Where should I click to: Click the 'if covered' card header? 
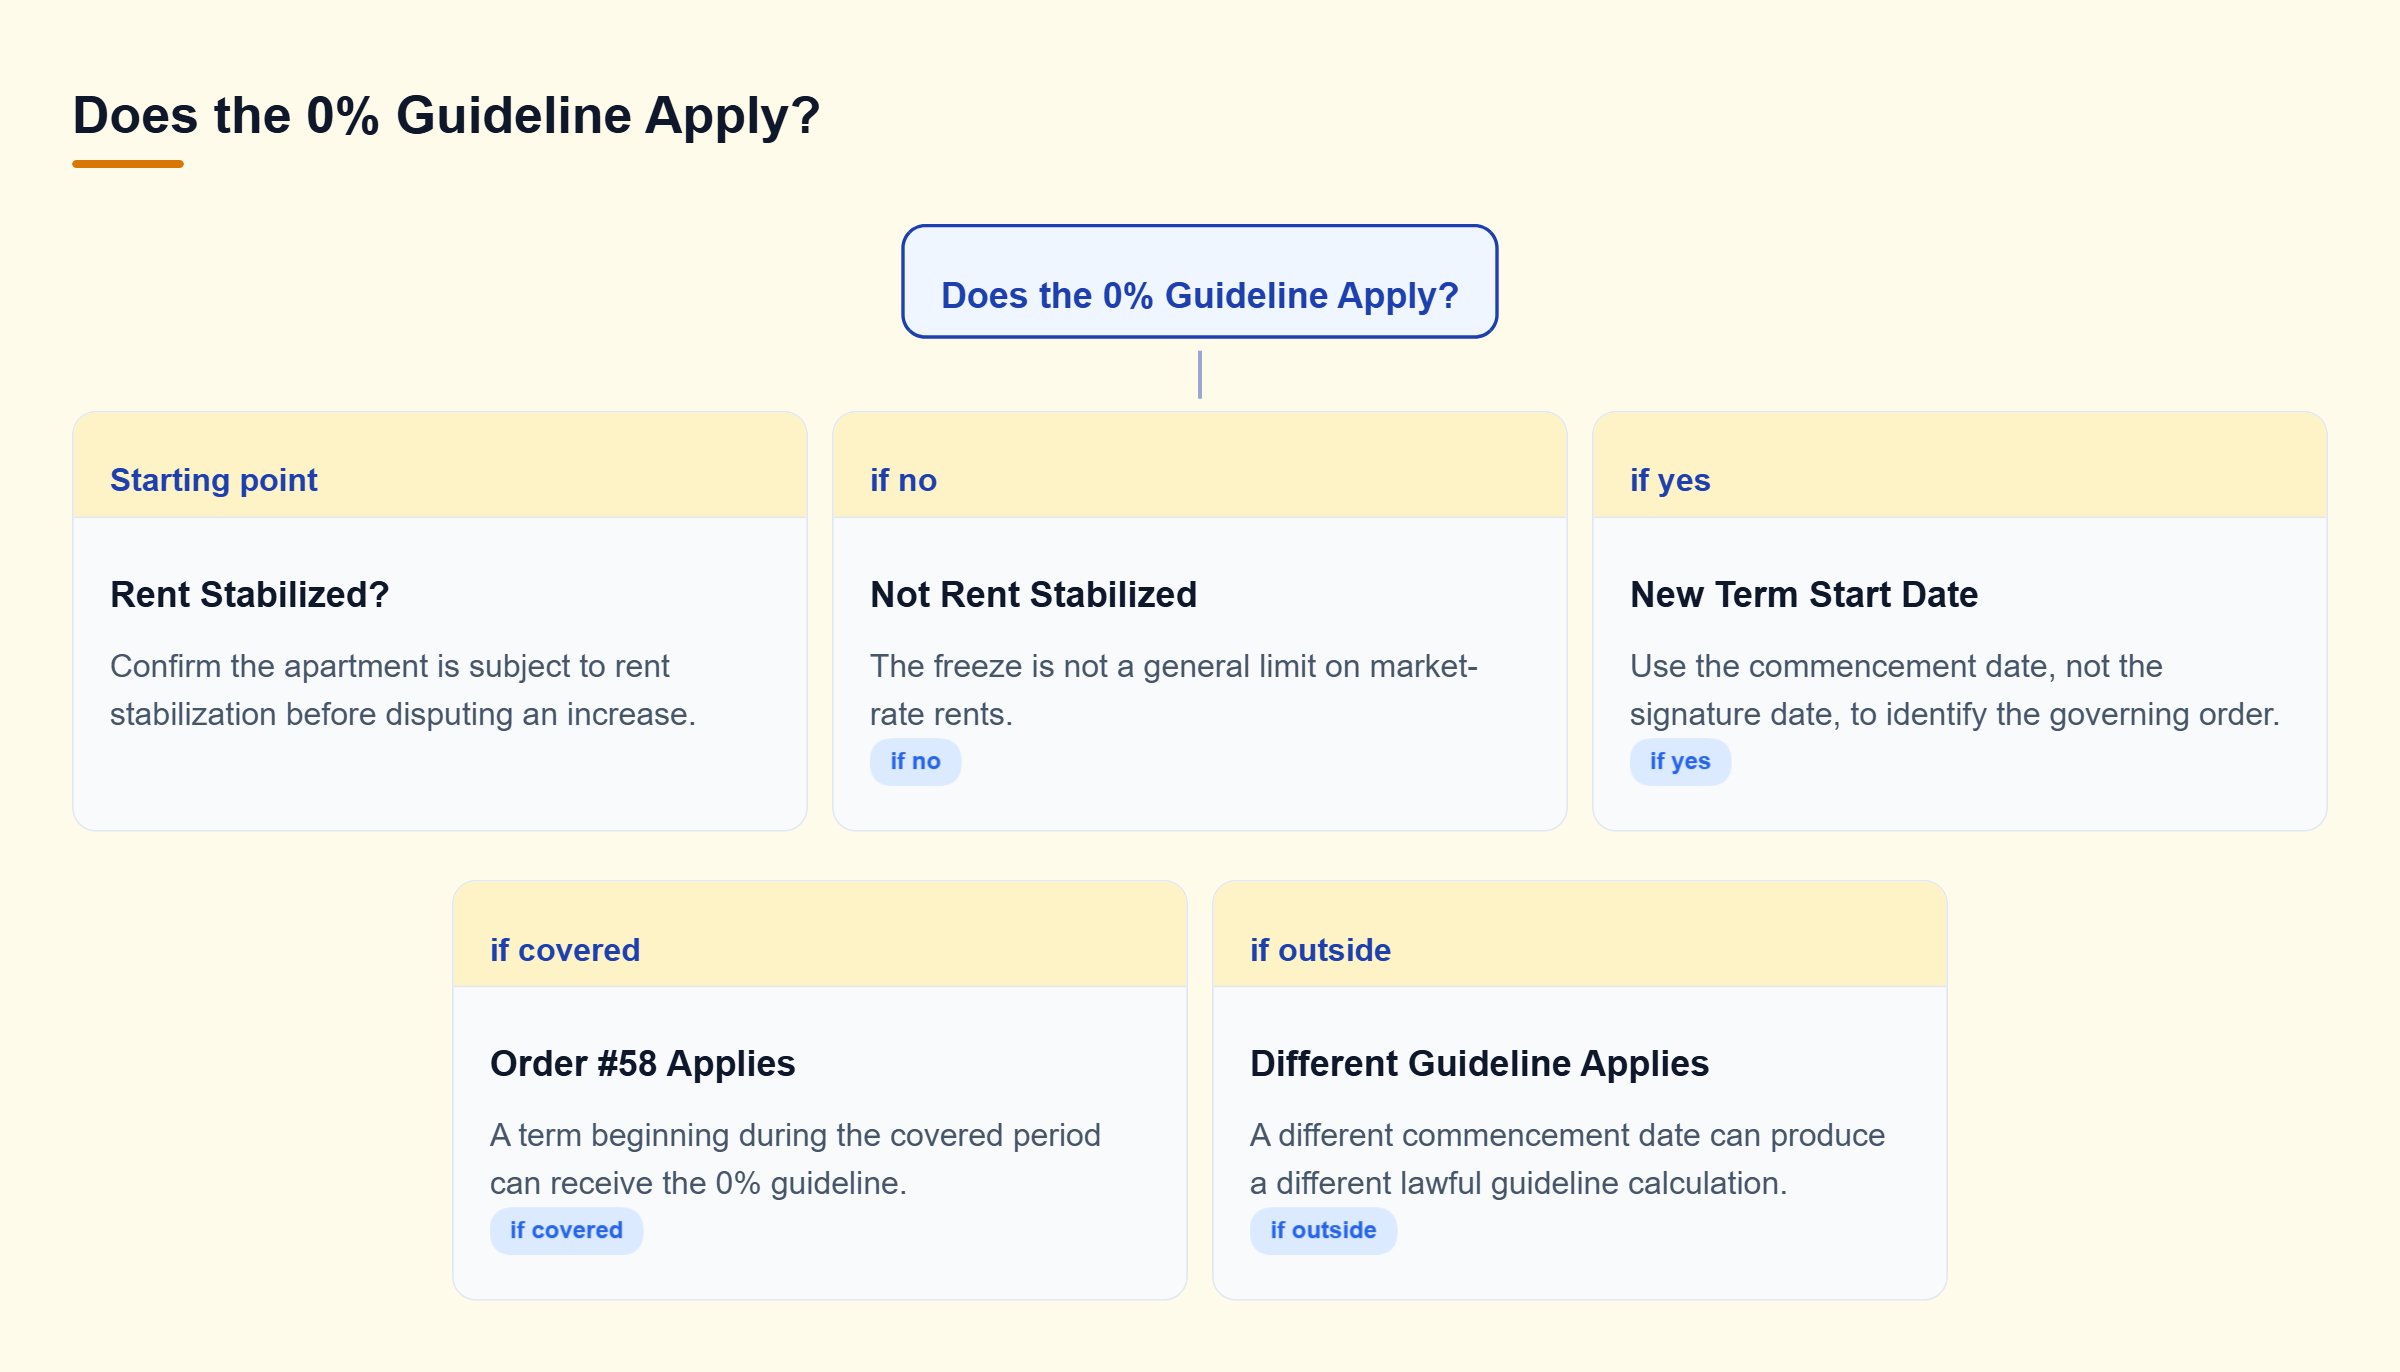pyautogui.click(x=819, y=935)
